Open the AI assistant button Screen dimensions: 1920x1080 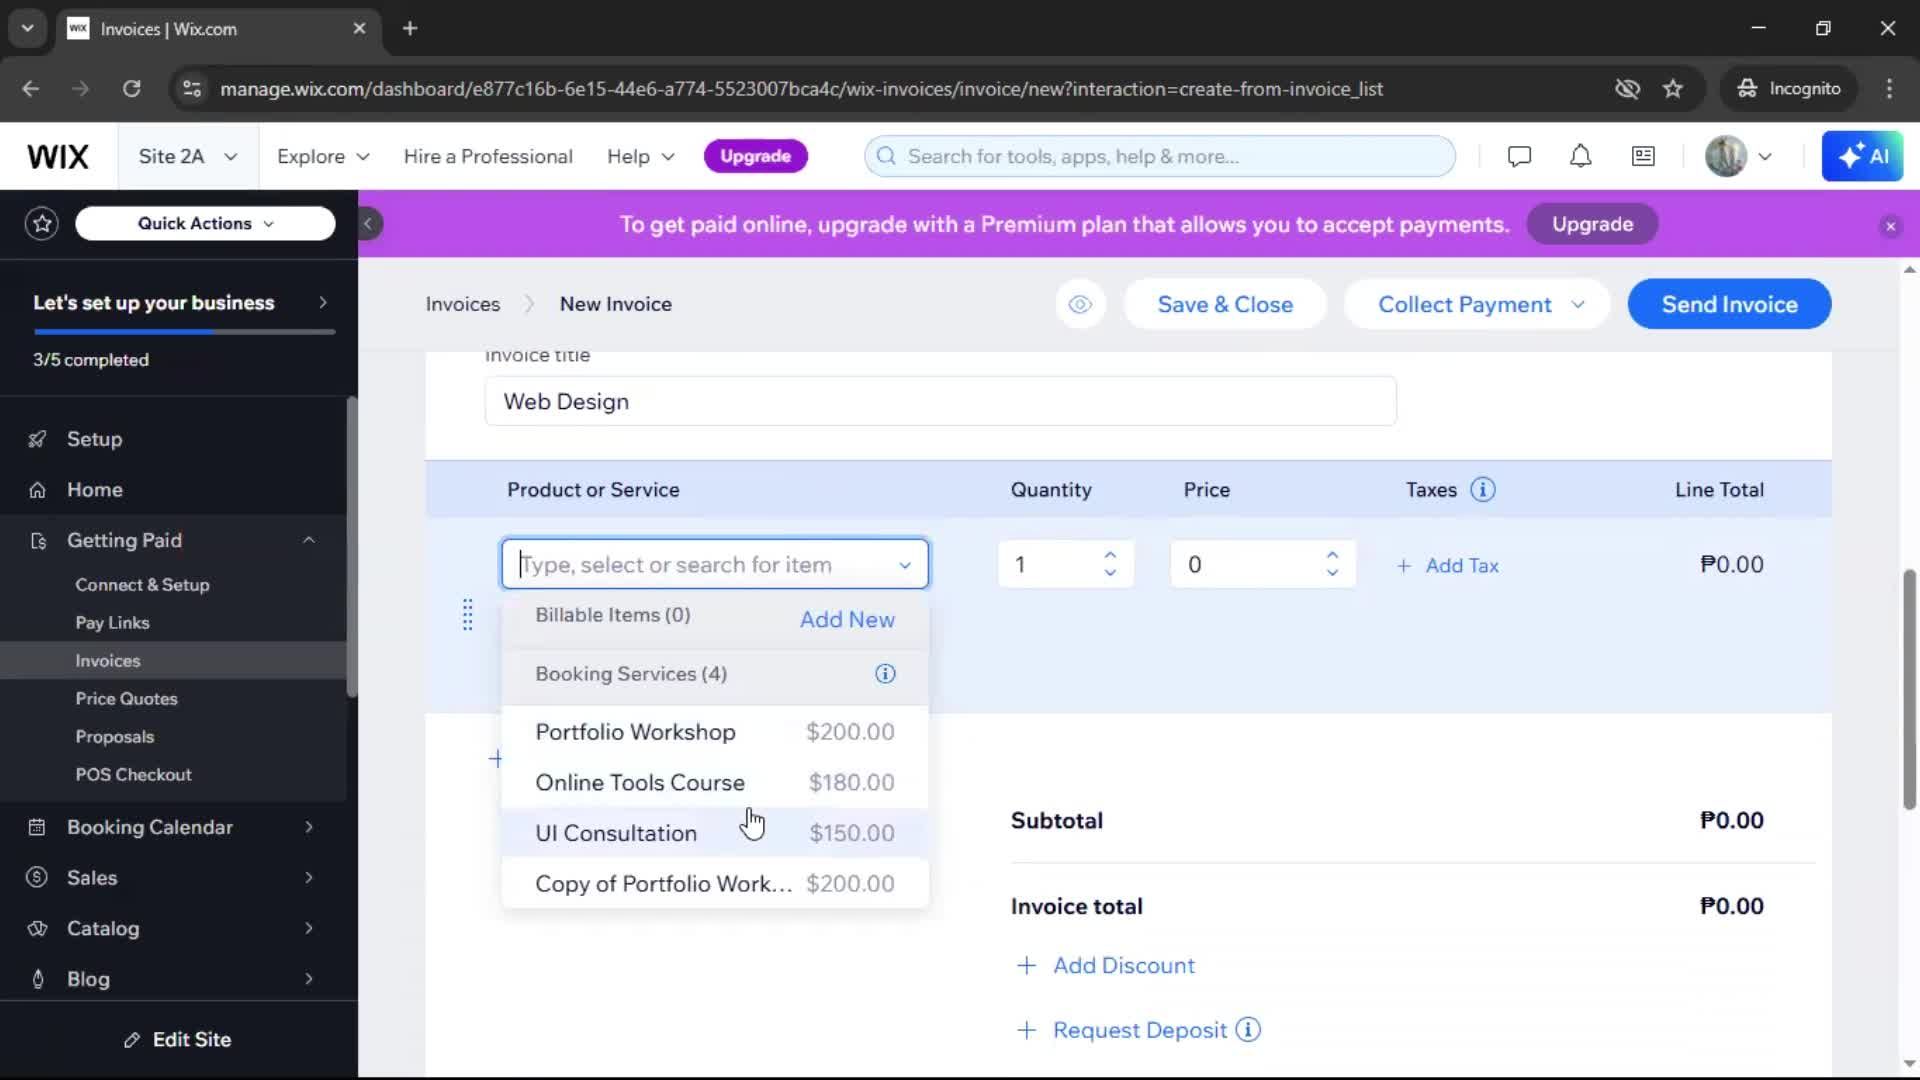(1862, 156)
